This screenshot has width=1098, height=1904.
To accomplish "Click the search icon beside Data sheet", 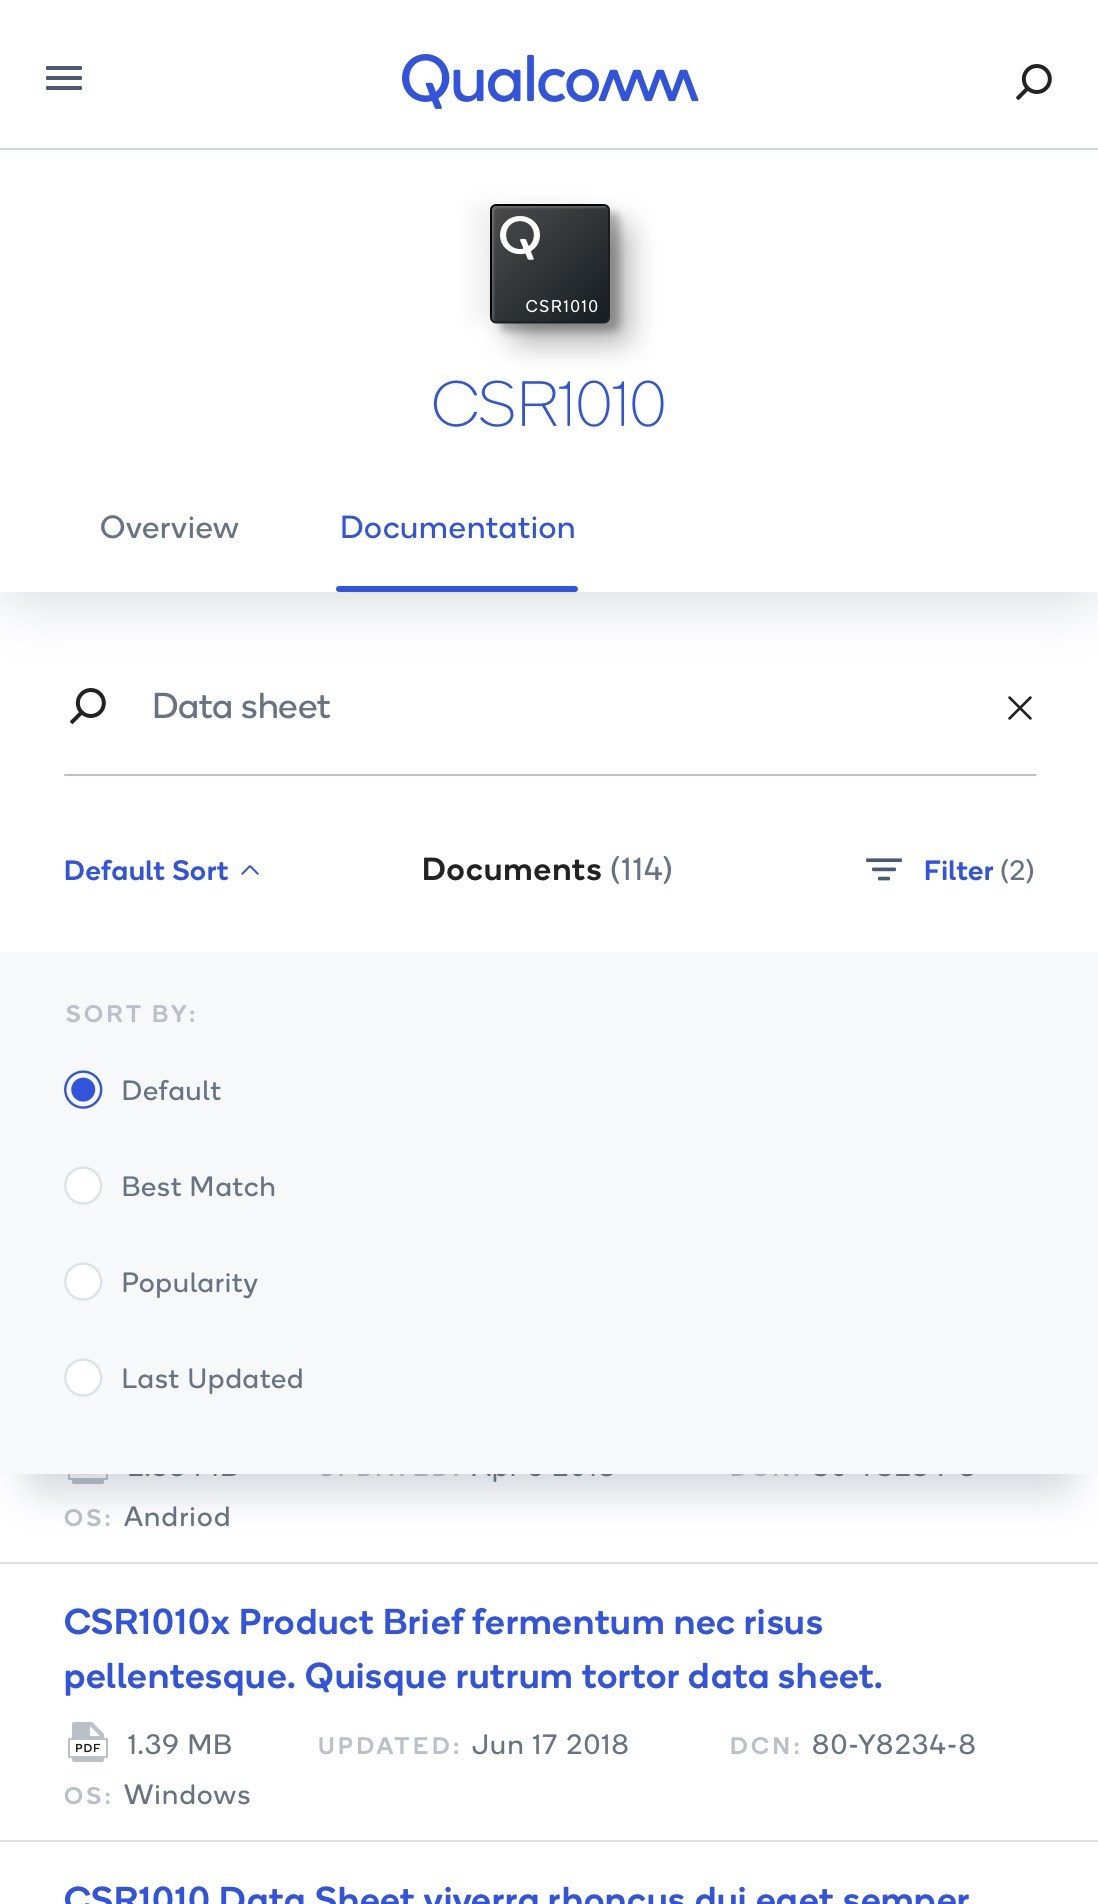I will 88,706.
